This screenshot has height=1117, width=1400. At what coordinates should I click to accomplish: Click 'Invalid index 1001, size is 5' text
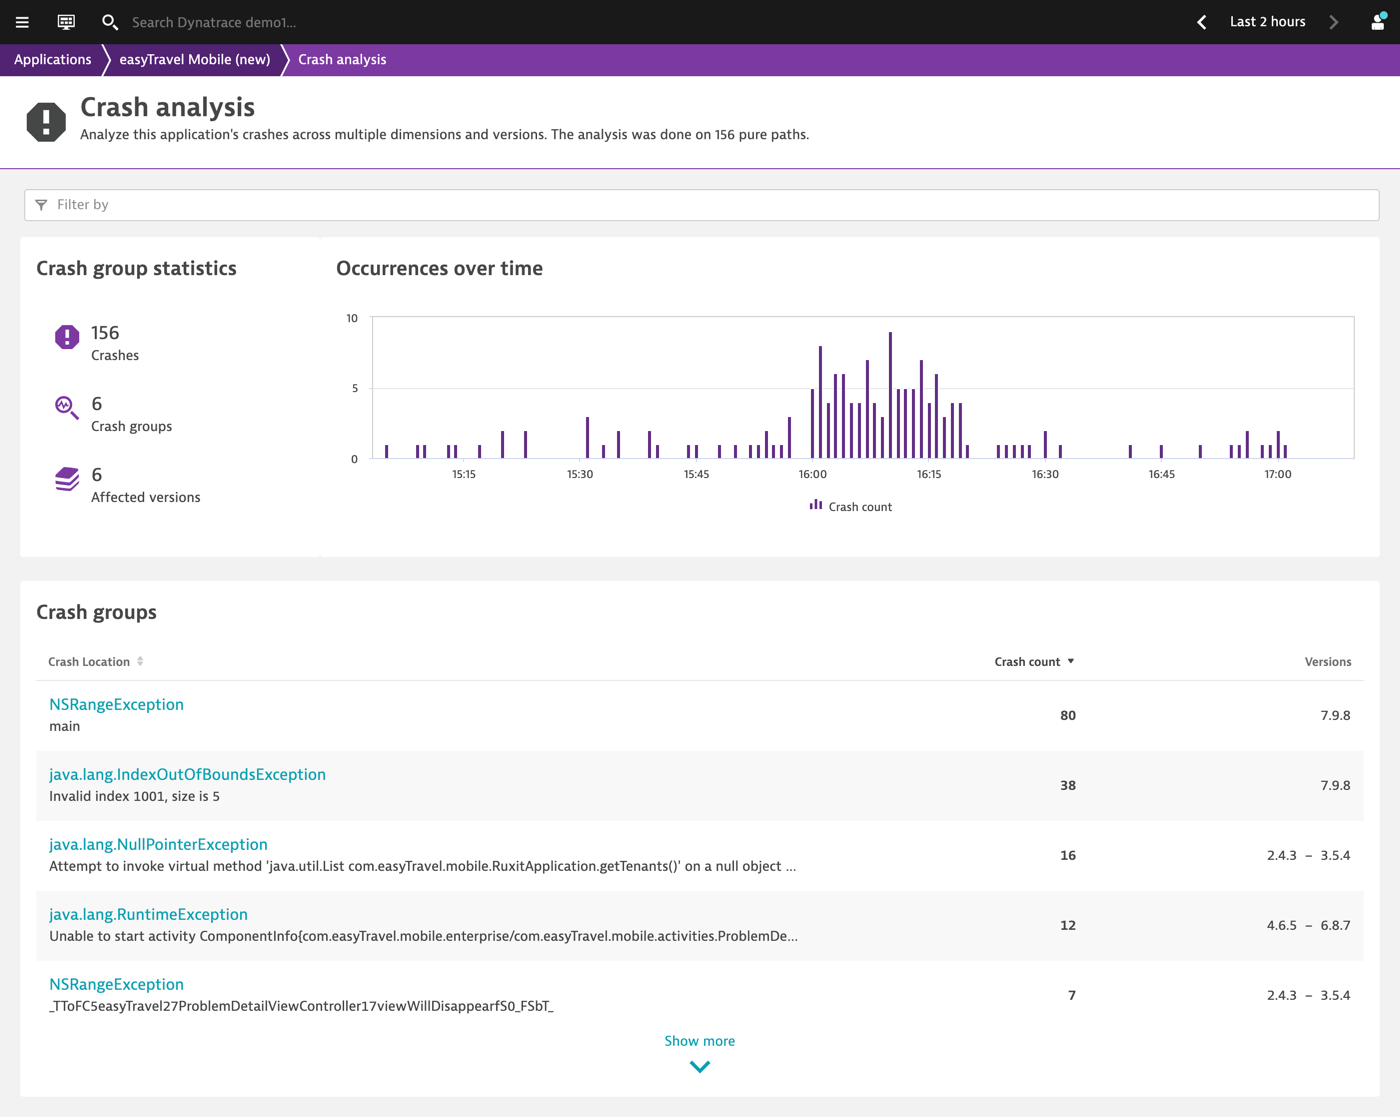click(x=134, y=796)
